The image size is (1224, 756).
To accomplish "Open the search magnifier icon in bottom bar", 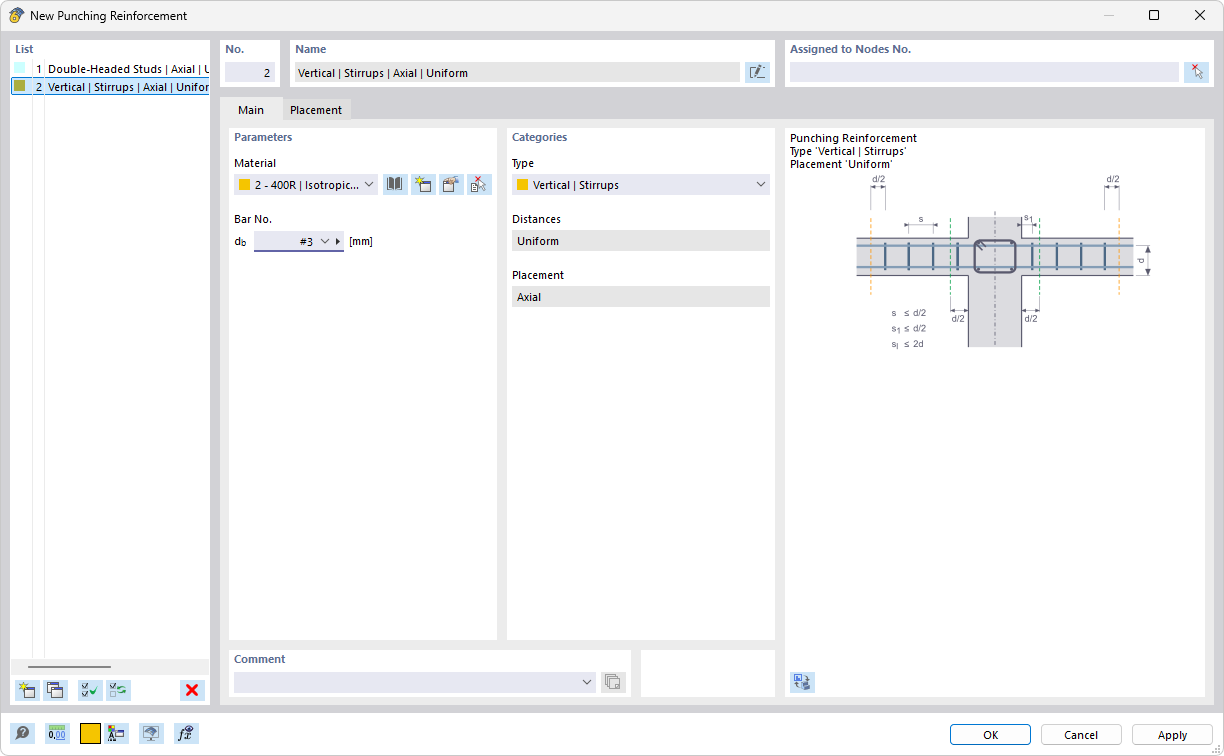I will coord(22,734).
